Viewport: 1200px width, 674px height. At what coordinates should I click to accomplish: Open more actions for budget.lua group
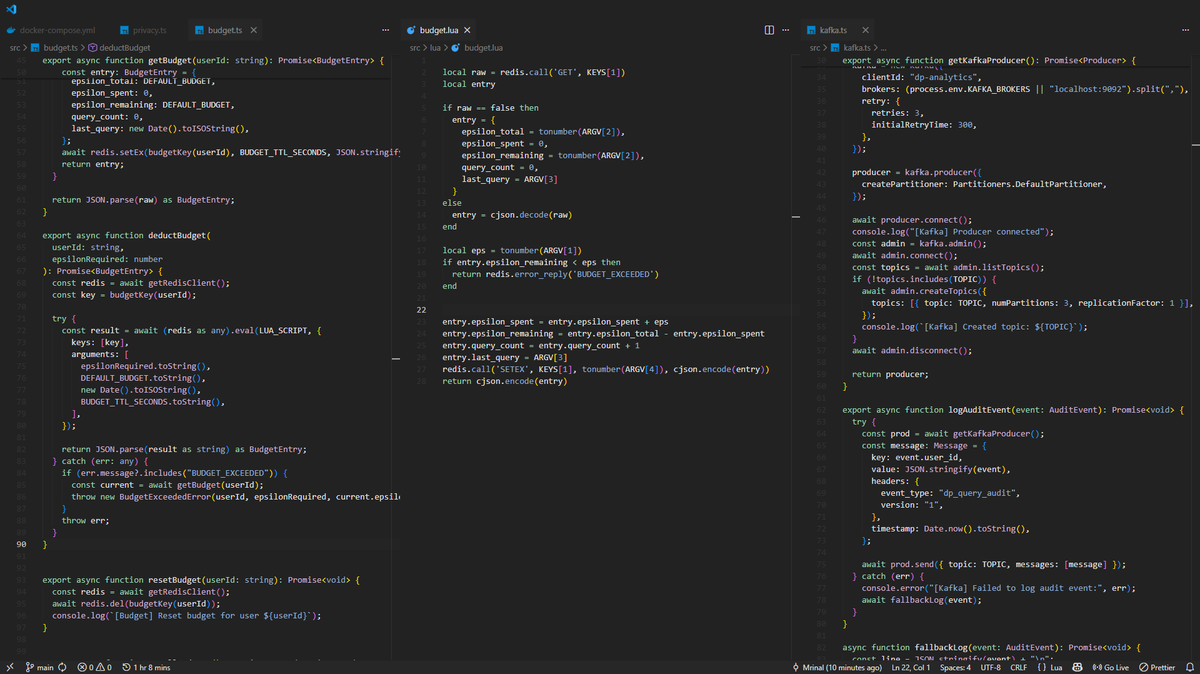click(786, 31)
